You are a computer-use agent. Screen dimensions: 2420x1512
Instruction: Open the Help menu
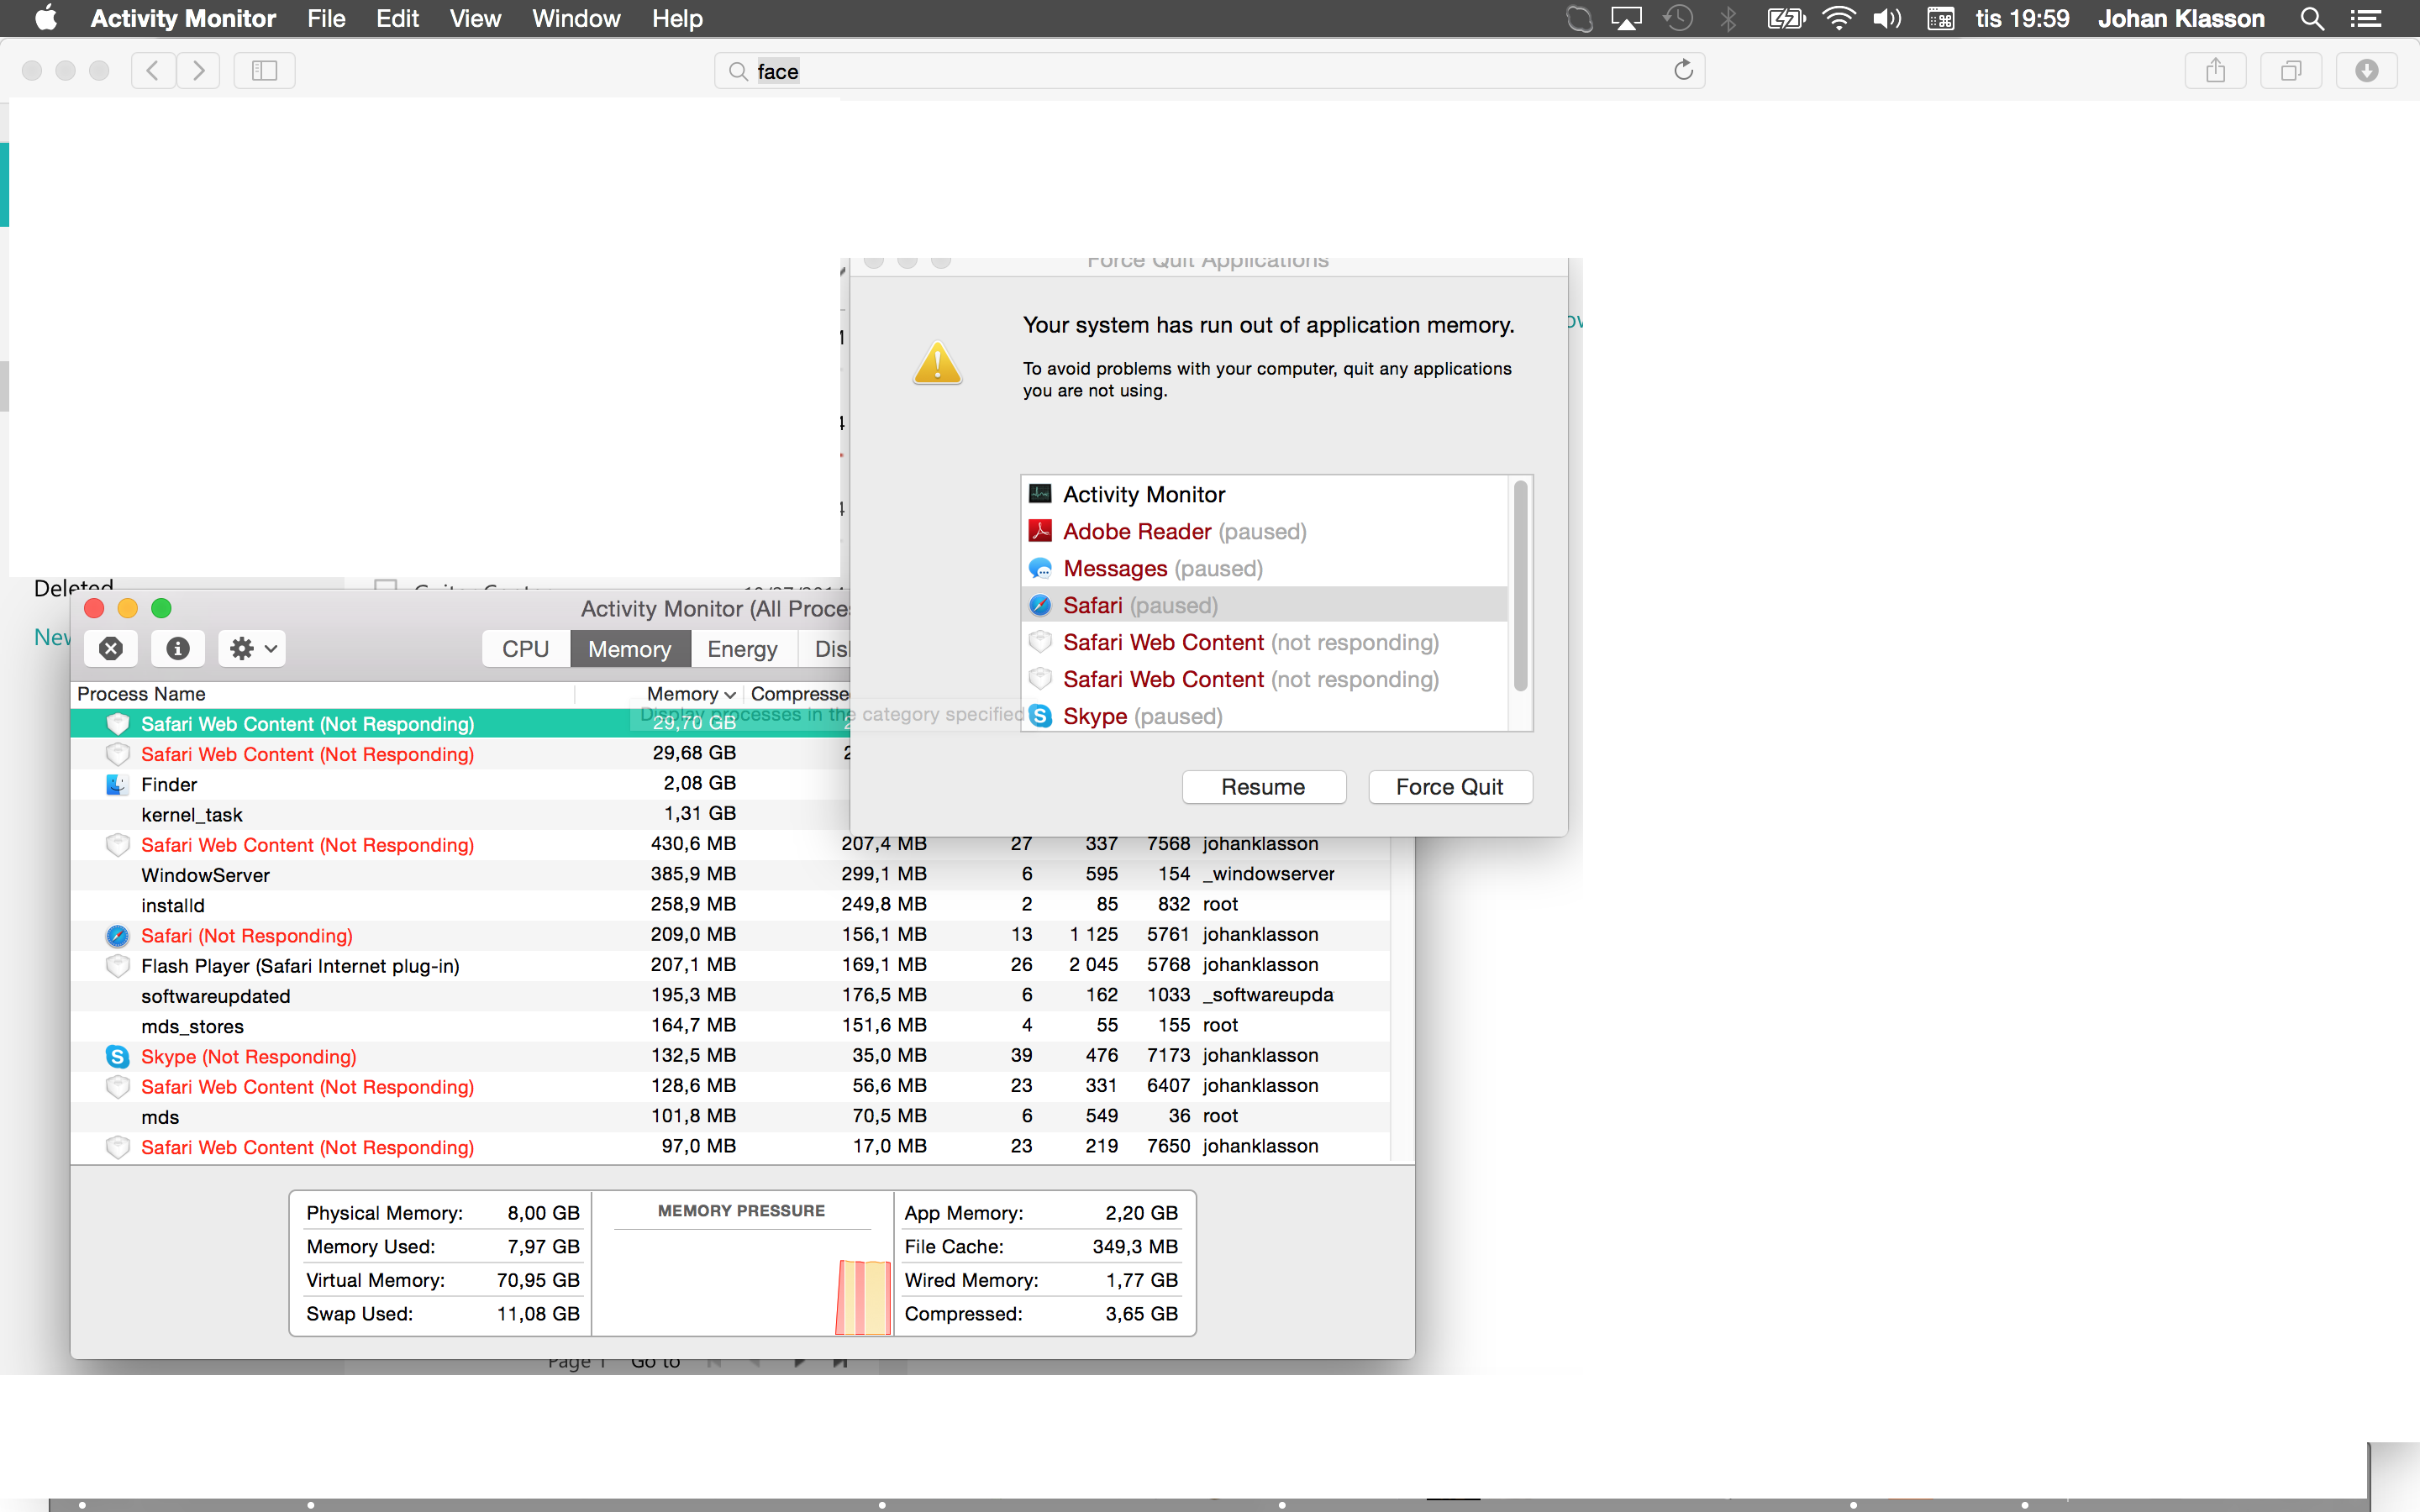(677, 18)
